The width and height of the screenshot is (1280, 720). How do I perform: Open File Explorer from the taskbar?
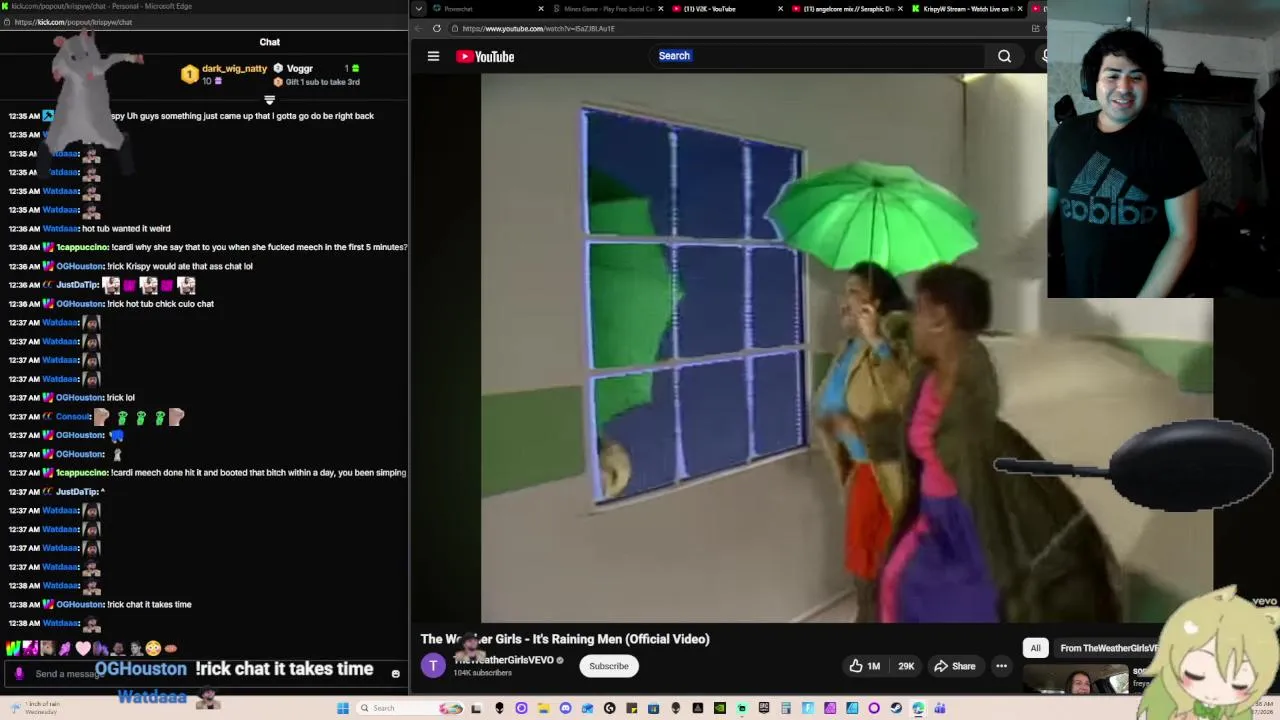543,708
